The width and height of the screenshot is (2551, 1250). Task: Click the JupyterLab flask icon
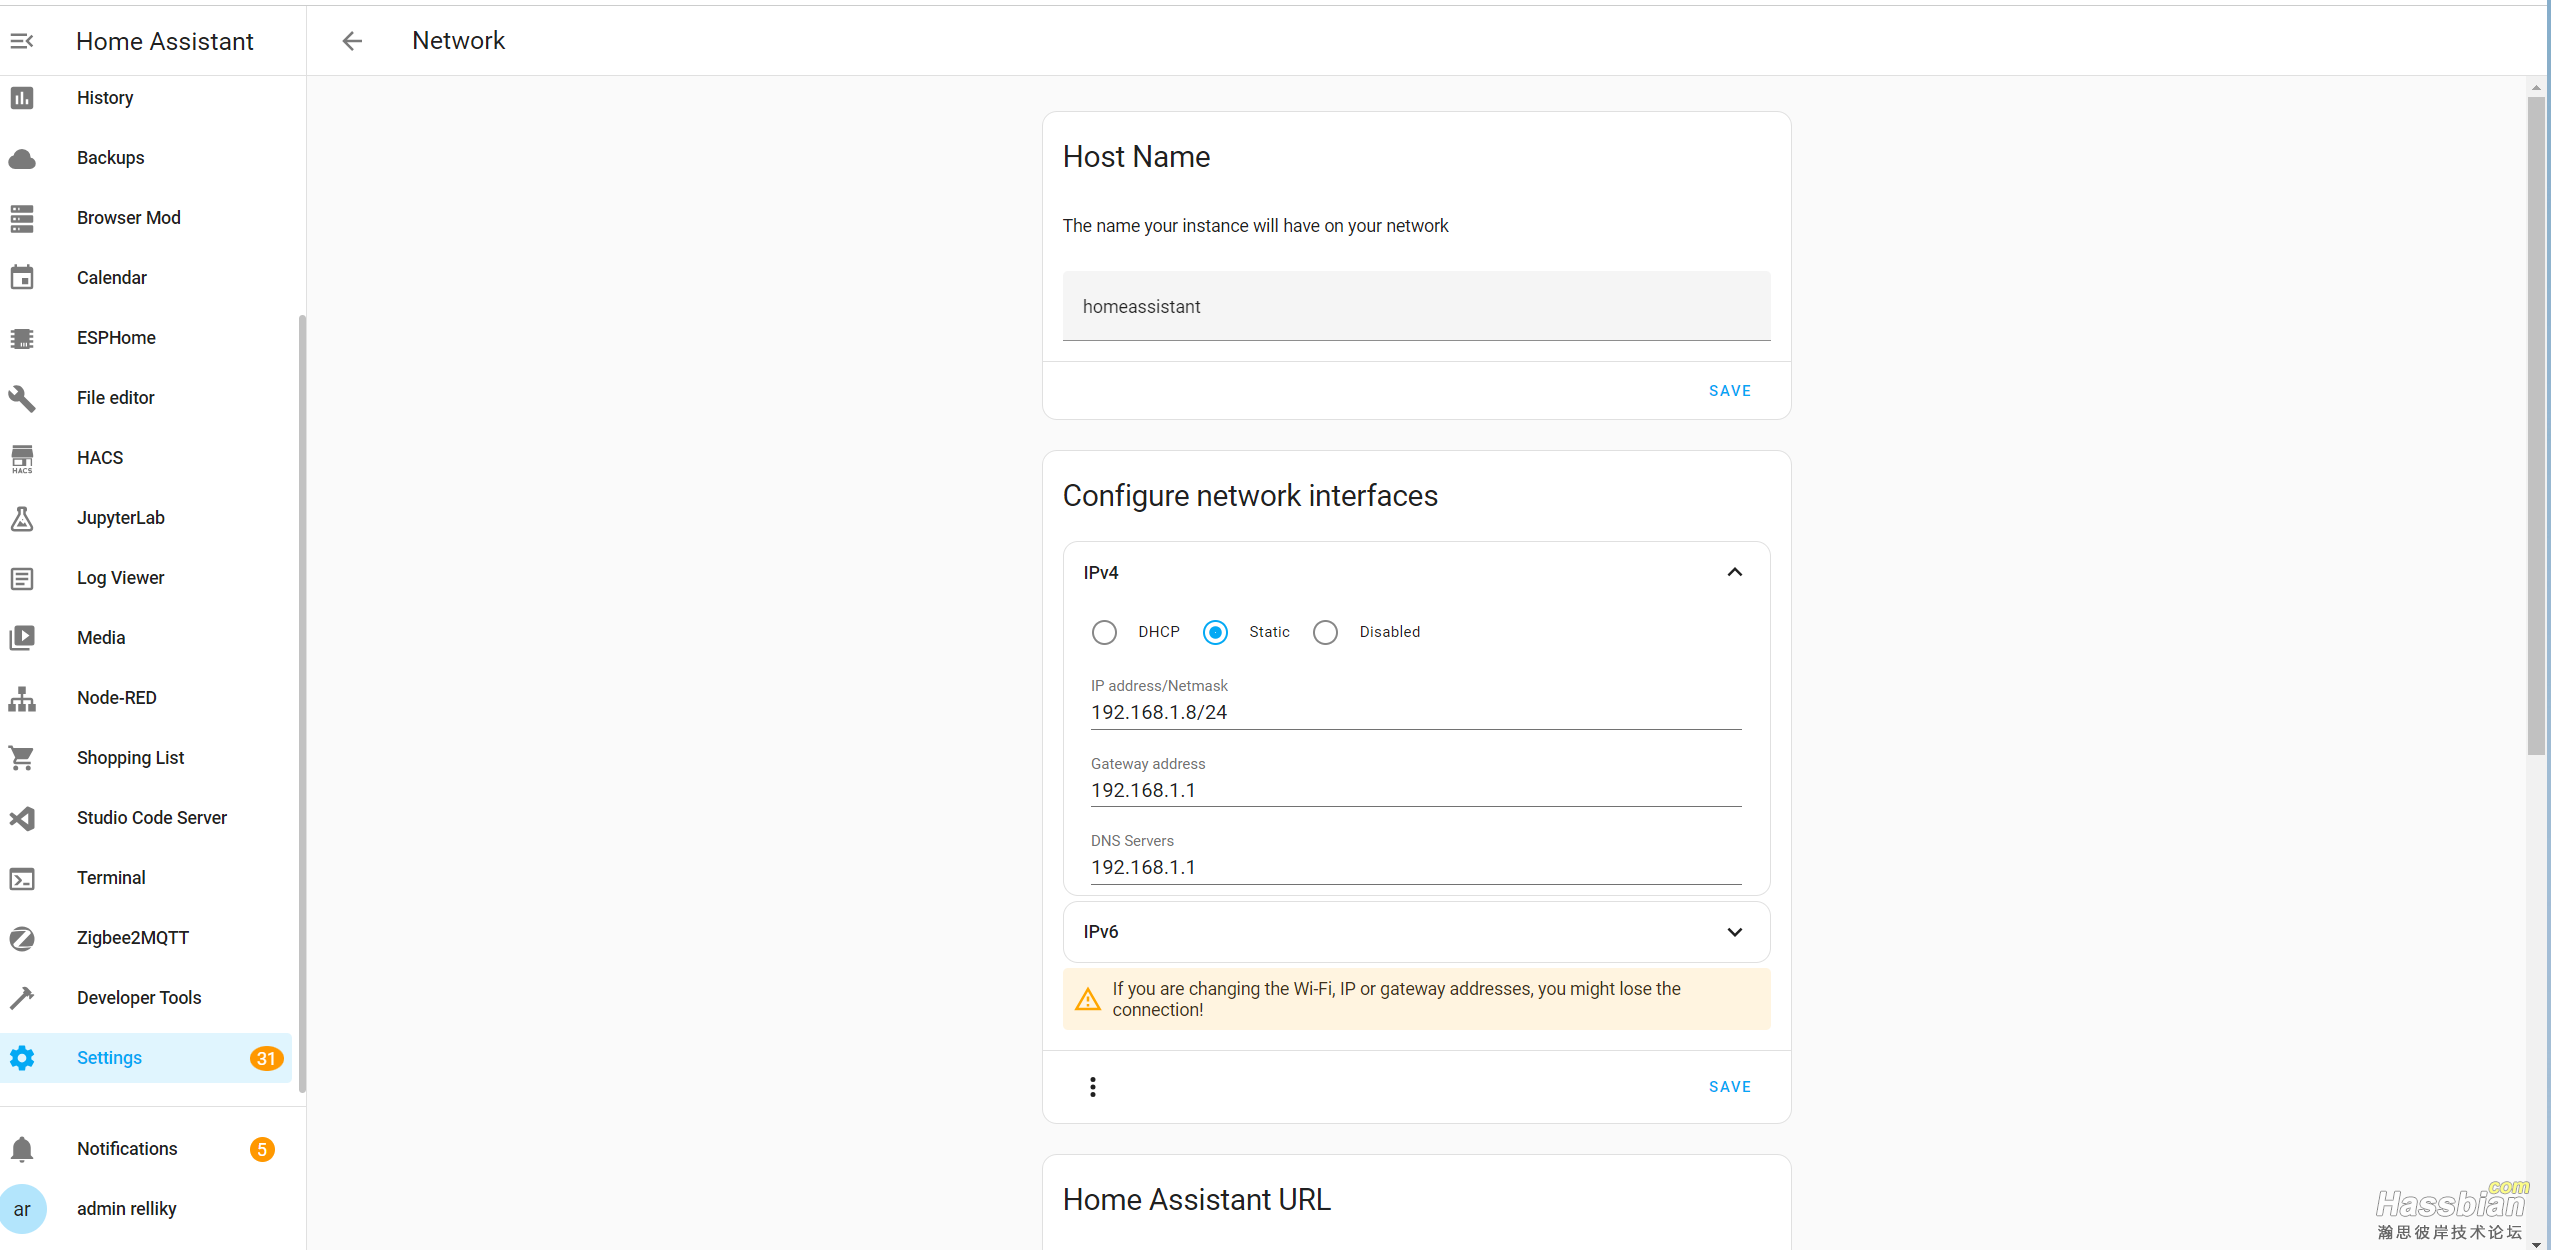tap(22, 518)
